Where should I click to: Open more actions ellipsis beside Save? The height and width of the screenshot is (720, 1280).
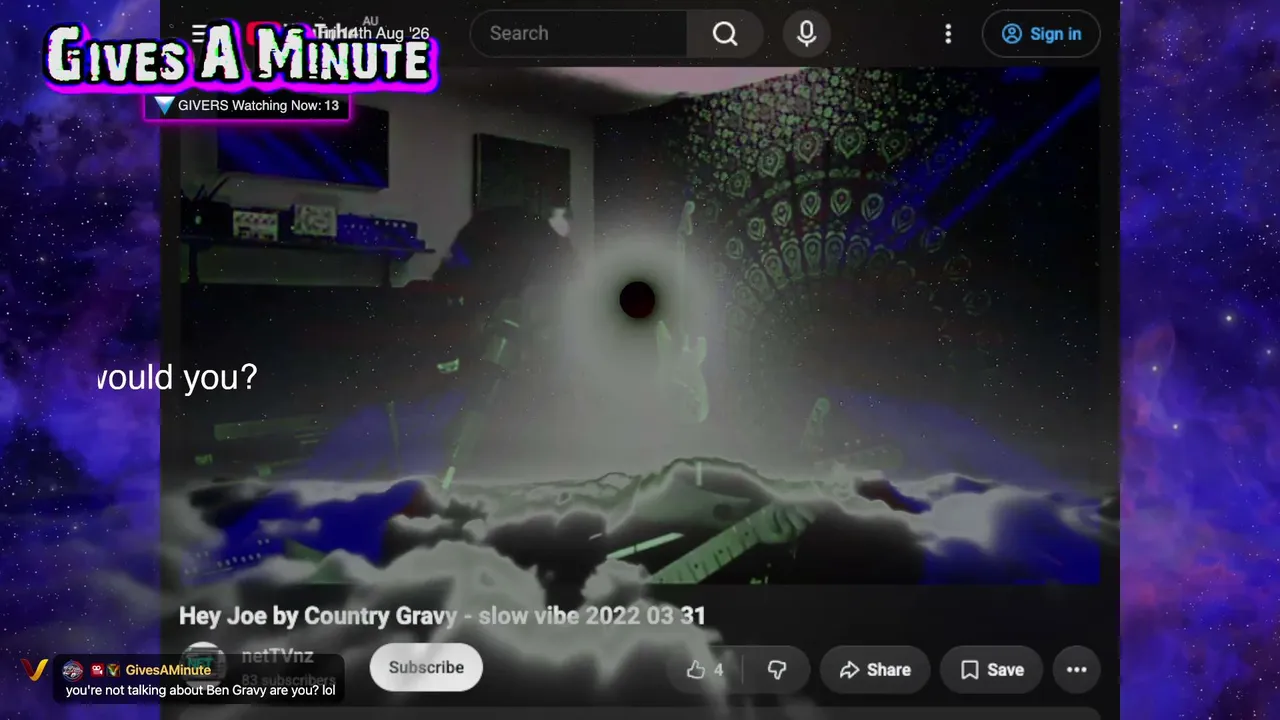tap(1076, 670)
